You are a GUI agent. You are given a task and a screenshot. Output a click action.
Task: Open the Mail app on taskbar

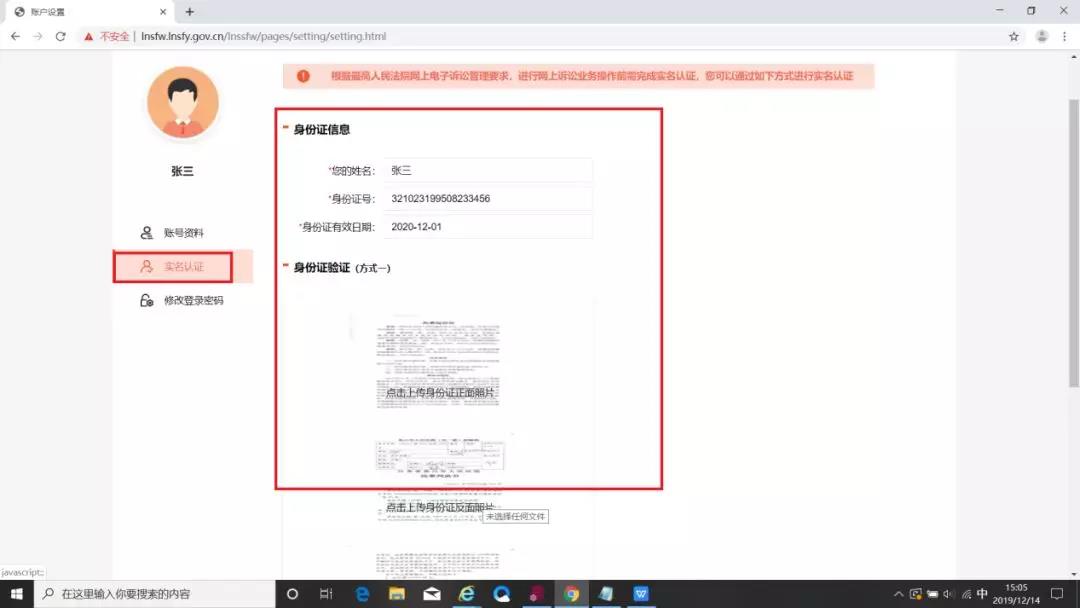point(432,594)
